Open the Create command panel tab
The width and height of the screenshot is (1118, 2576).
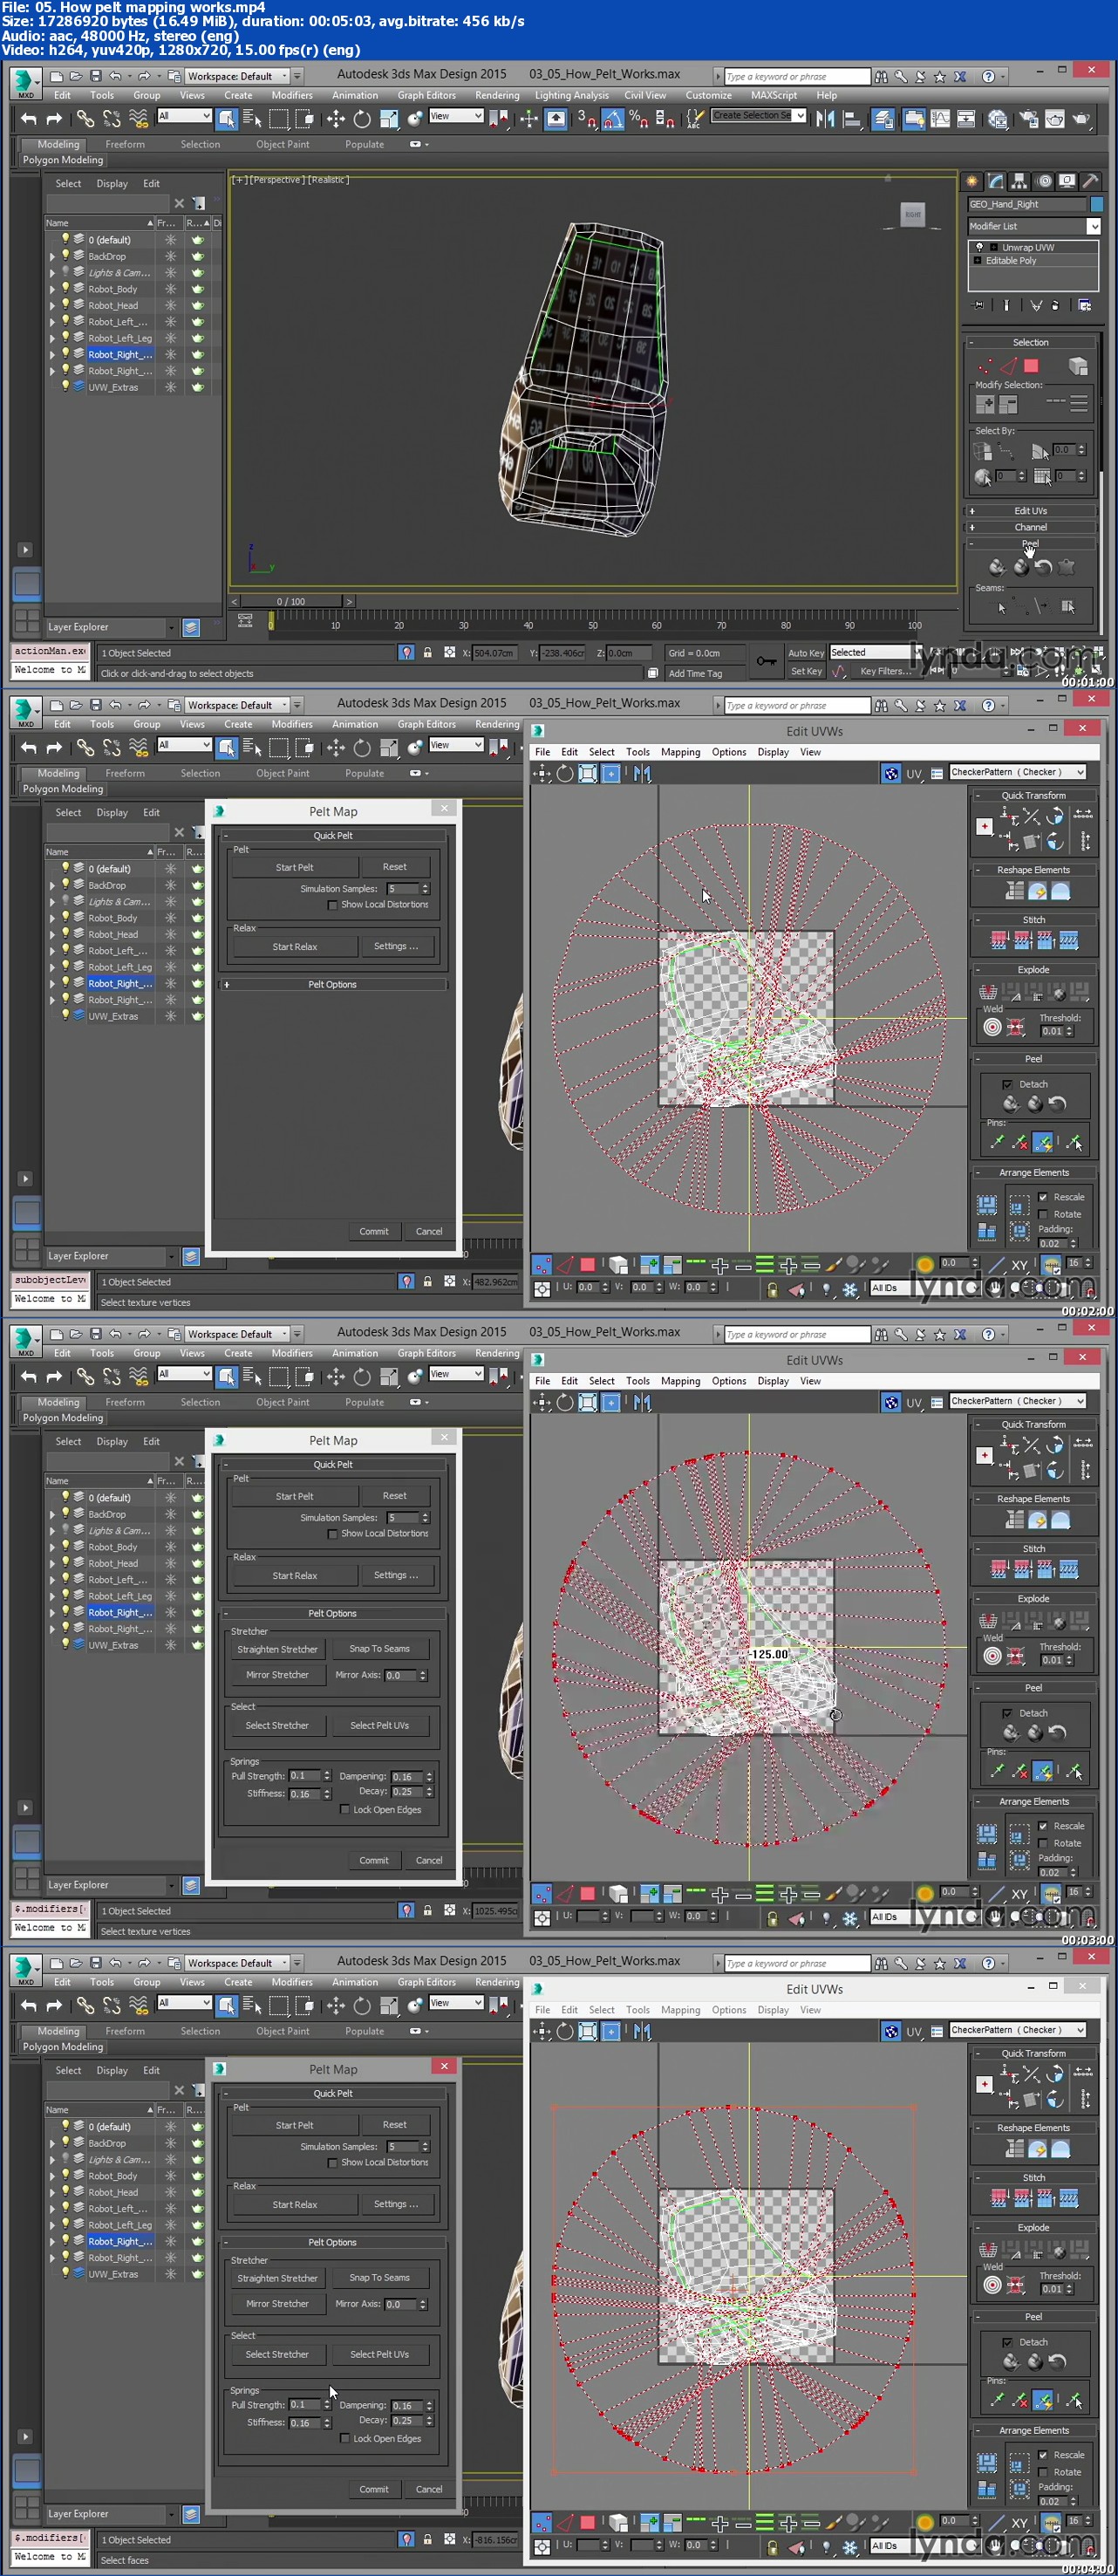tap(971, 181)
